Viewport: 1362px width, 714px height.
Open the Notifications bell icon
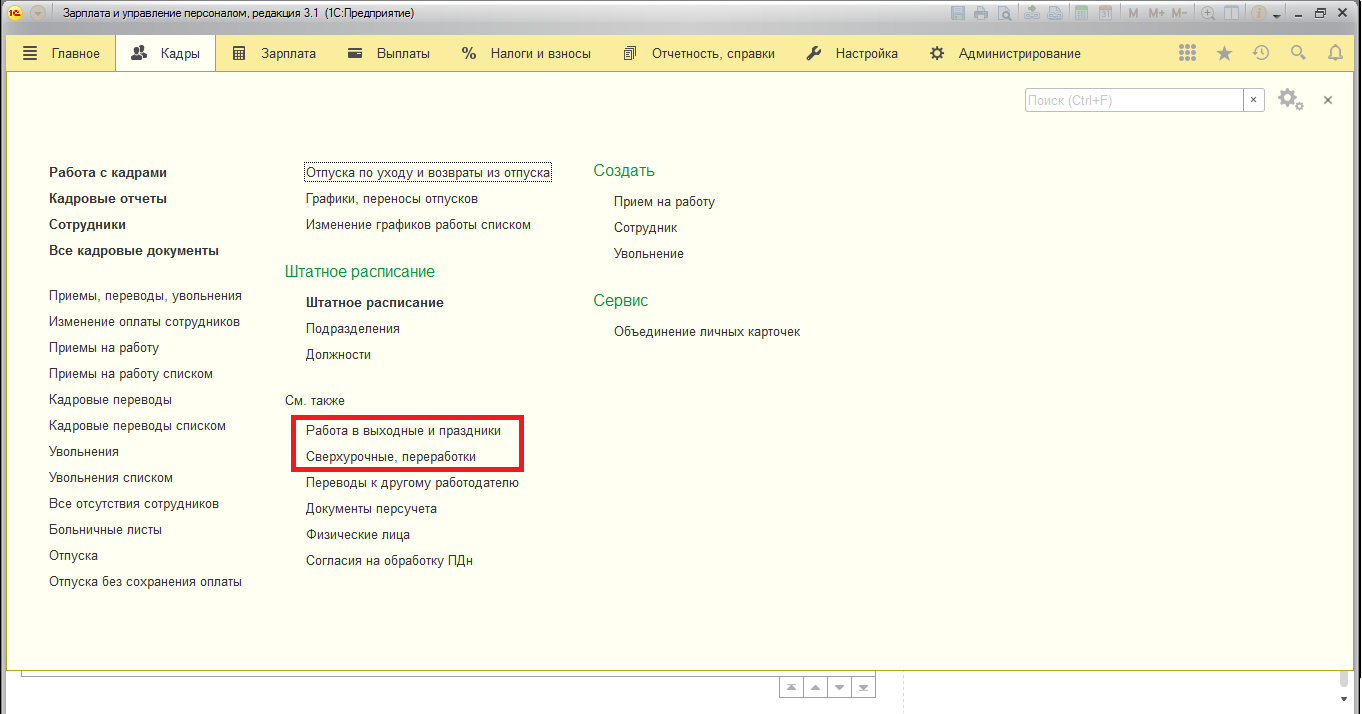coord(1335,53)
